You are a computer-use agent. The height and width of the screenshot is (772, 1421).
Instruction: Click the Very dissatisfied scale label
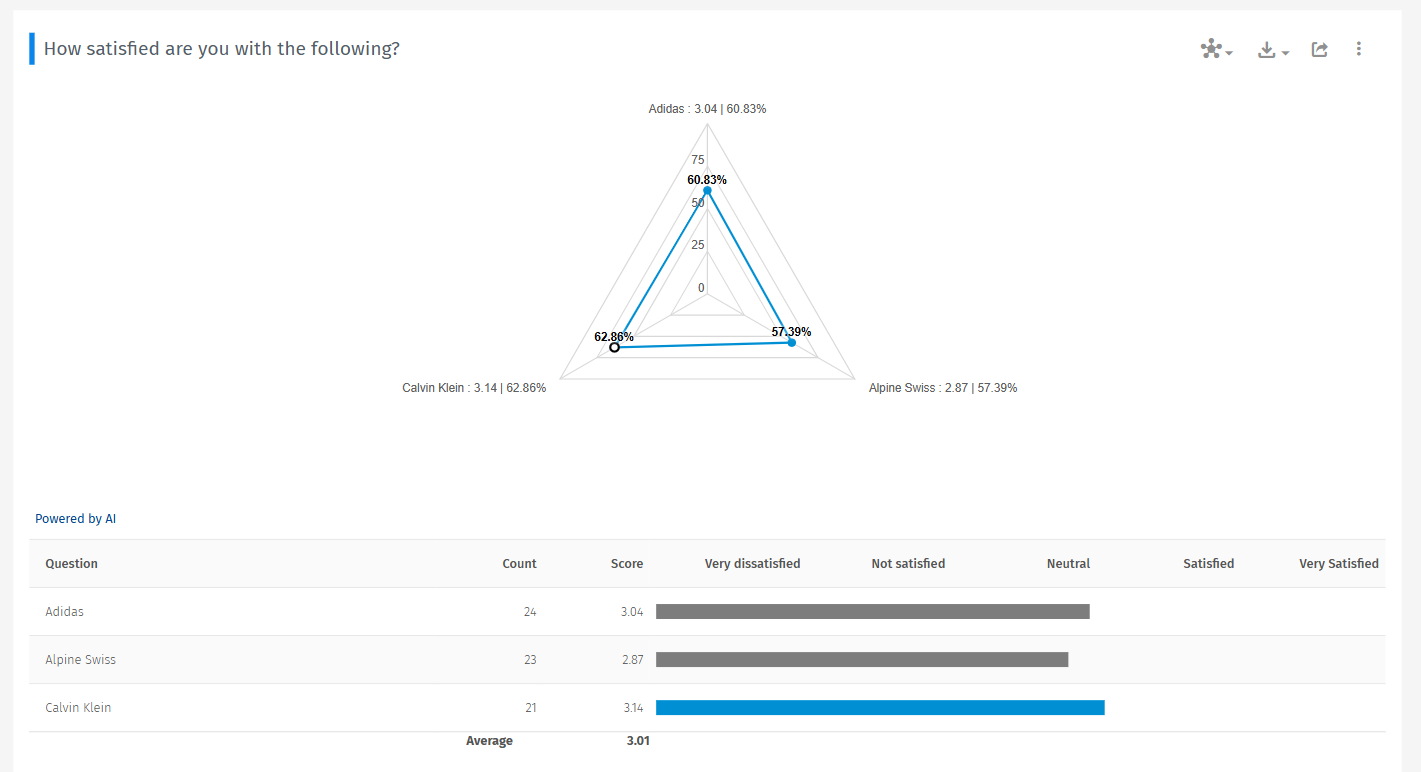coord(752,564)
